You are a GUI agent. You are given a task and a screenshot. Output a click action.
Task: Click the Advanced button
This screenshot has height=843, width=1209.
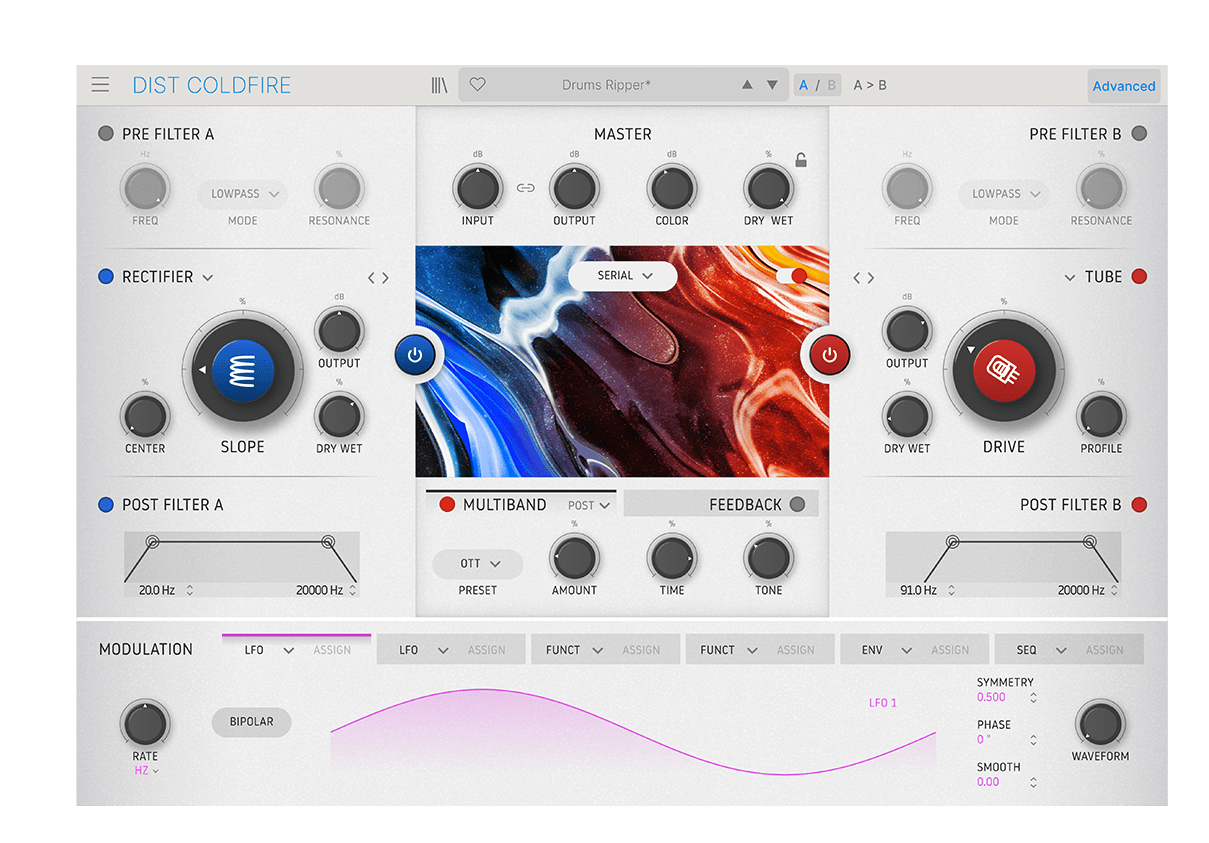(x=1123, y=86)
